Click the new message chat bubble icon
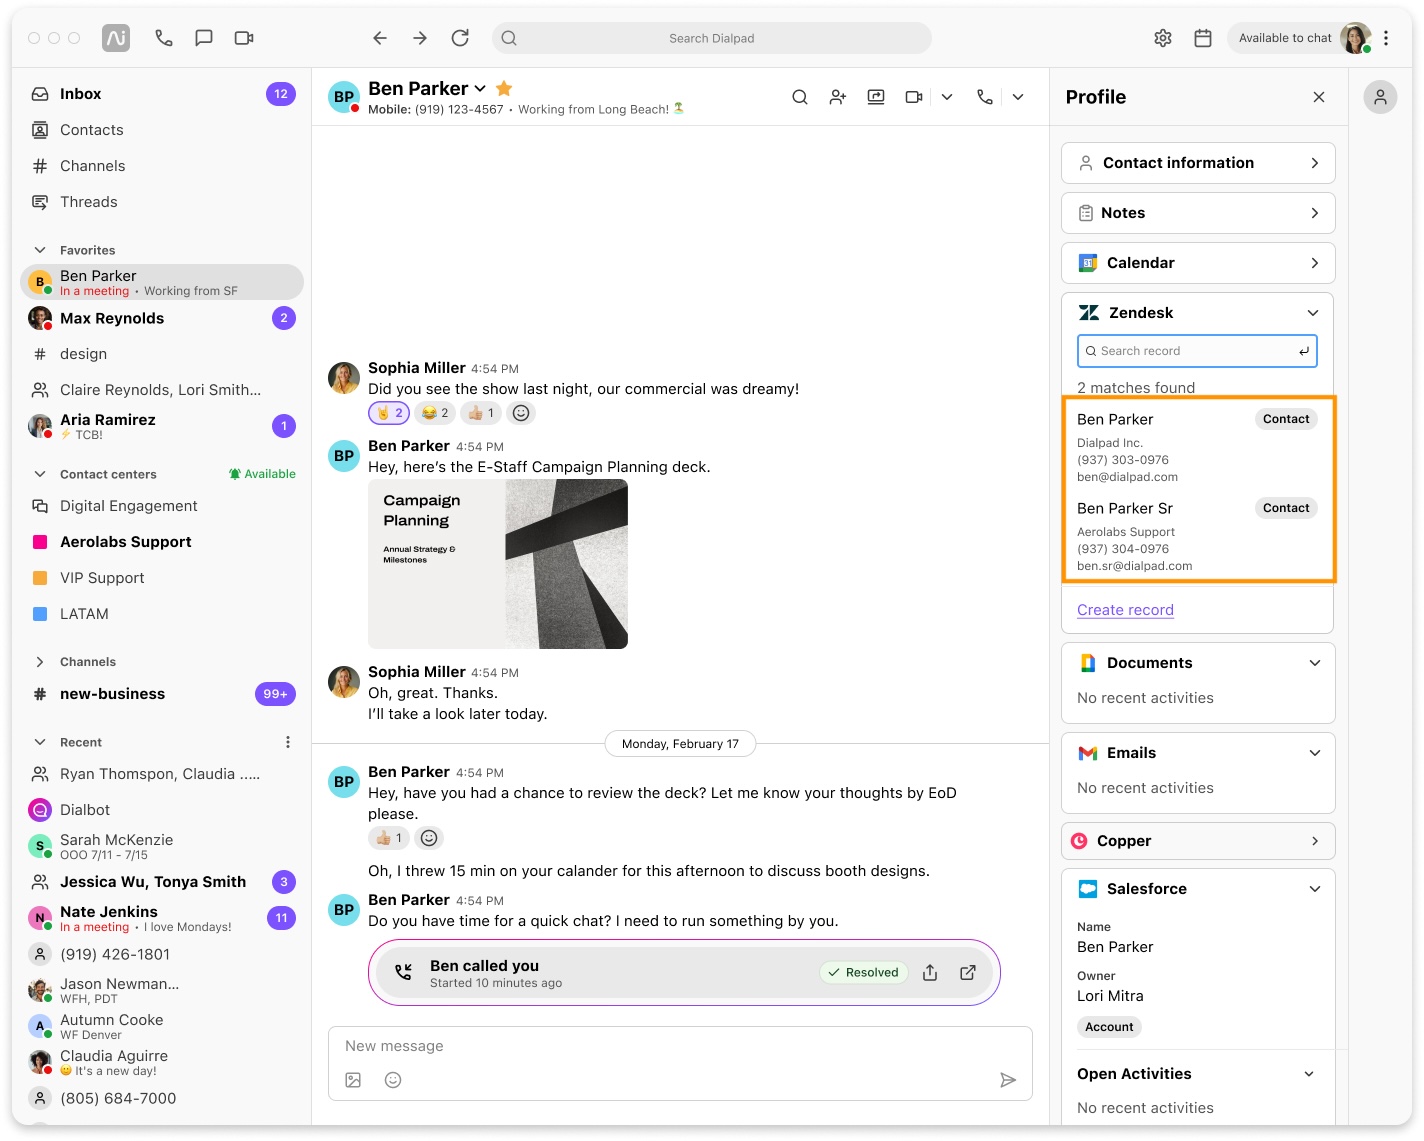Screen dimensions: 1424x1141 (204, 38)
